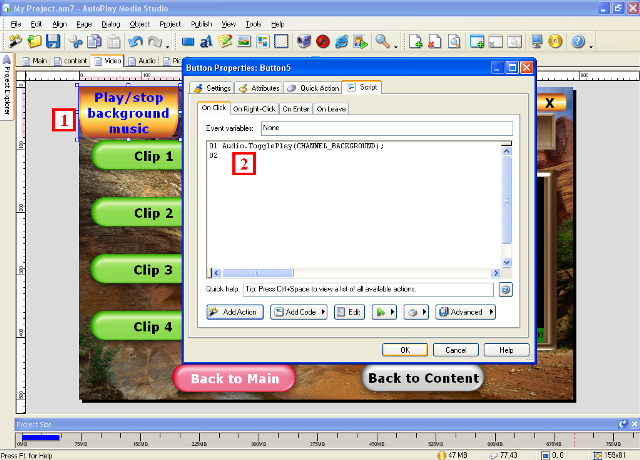The image size is (640, 460).
Task: Click the zoom magnifier toolbar icon
Action: [x=383, y=42]
